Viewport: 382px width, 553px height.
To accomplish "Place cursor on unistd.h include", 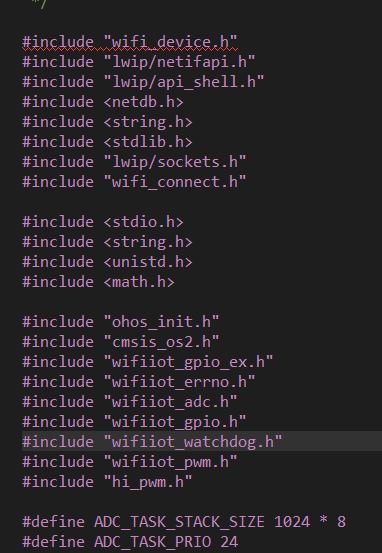I will pos(108,262).
